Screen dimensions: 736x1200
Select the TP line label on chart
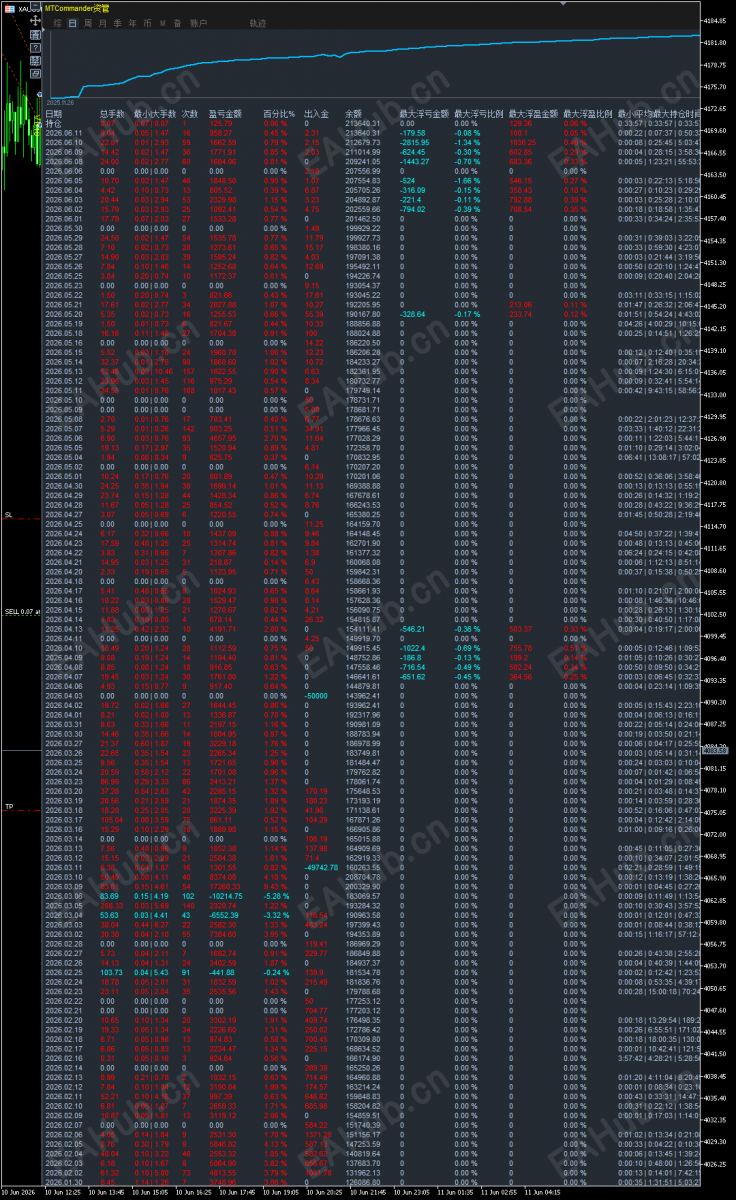(x=8, y=806)
